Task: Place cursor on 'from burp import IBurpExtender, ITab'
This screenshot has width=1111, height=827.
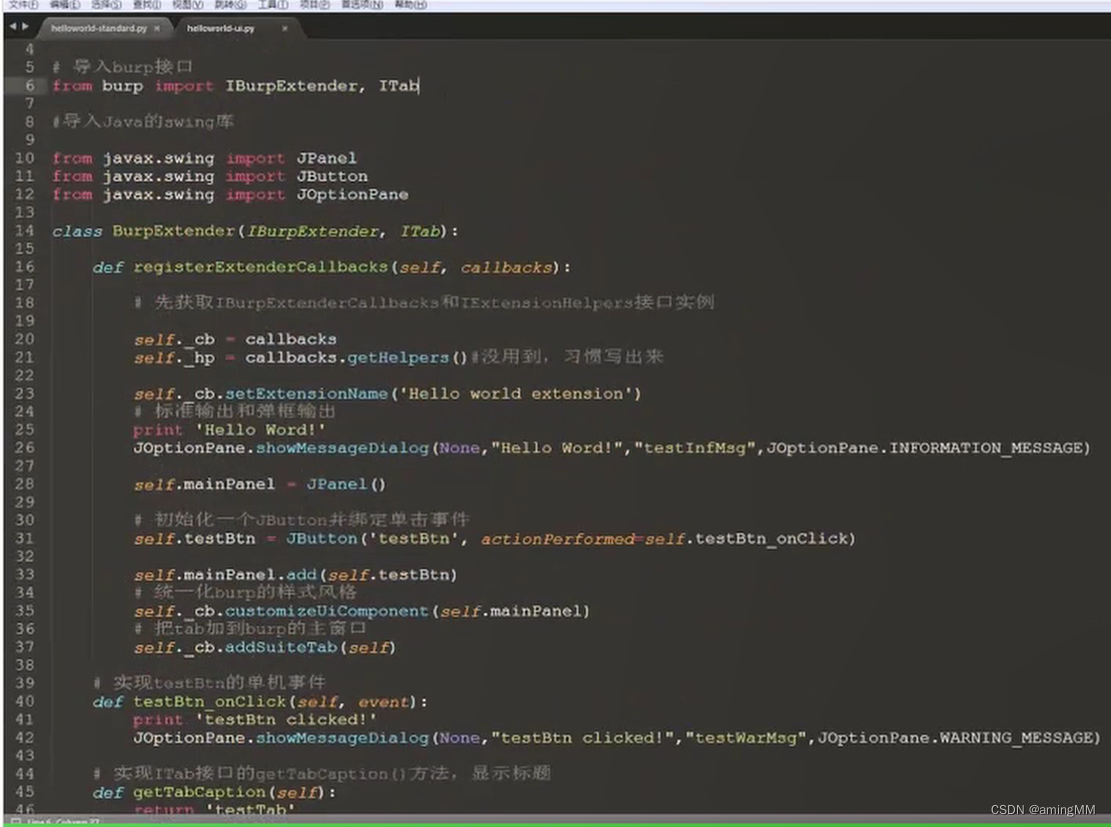Action: pyautogui.click(x=235, y=86)
